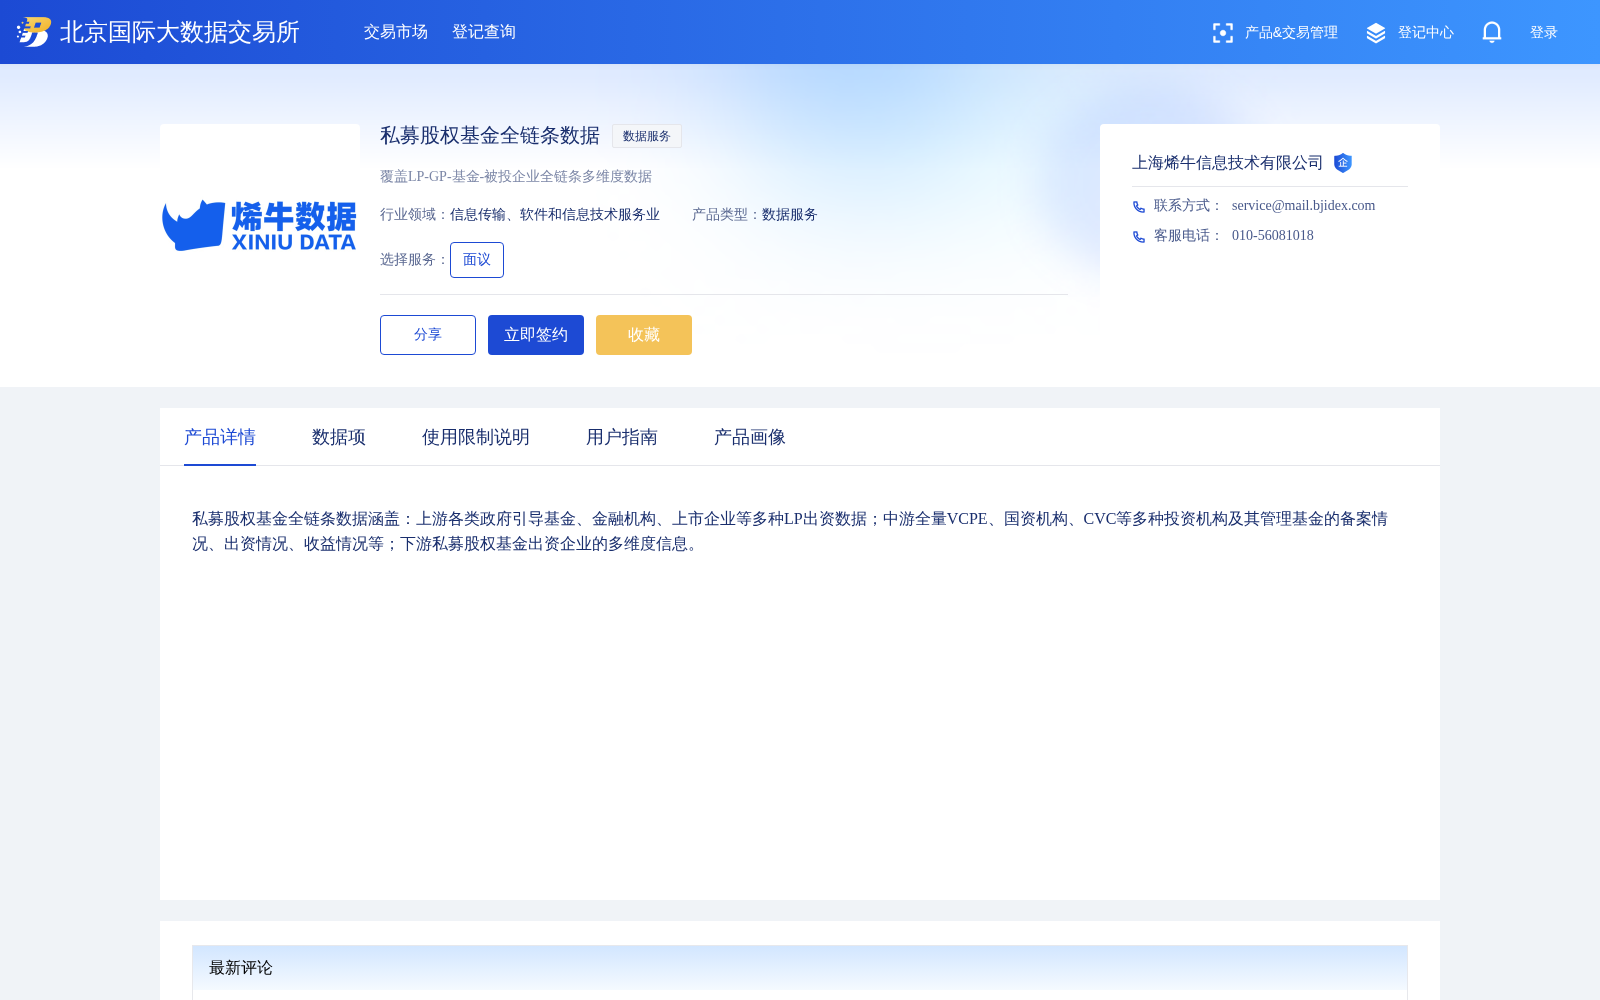The height and width of the screenshot is (1000, 1600).
Task: Switch to the 产品画像 tab
Action: point(750,437)
